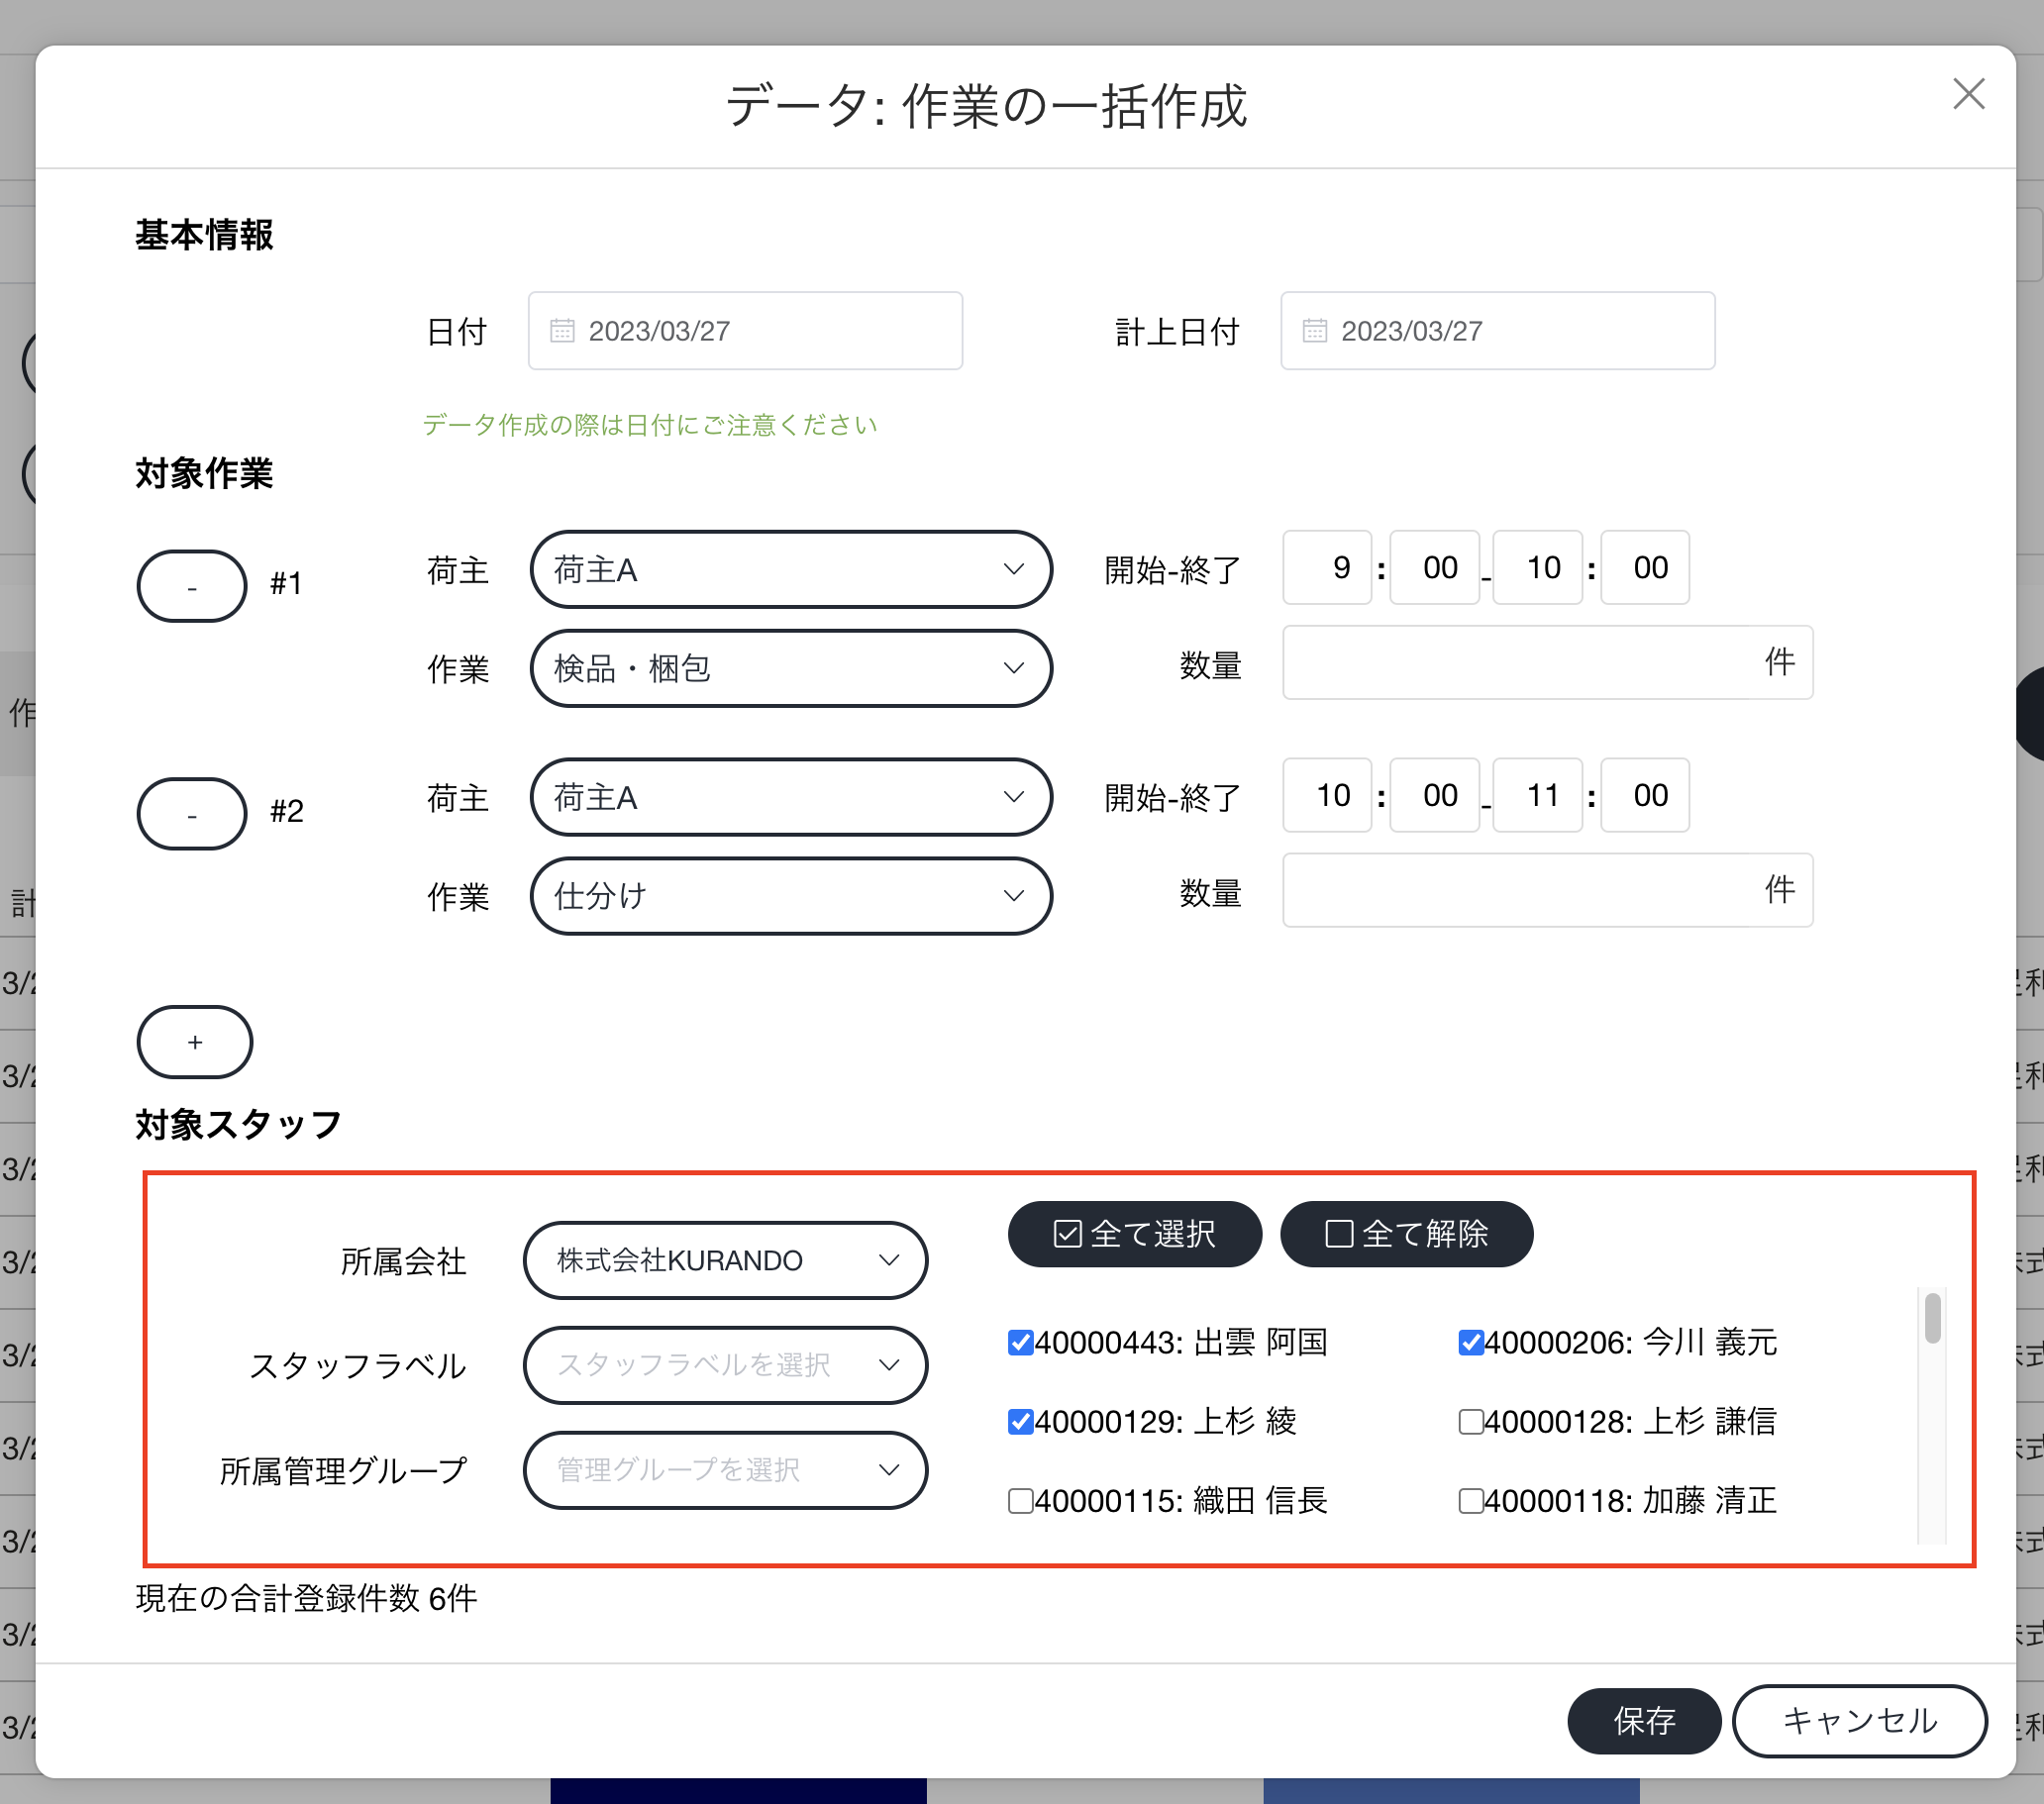Click end hour field showing 11 in row #2
This screenshot has height=1804, width=2044.
[1538, 795]
